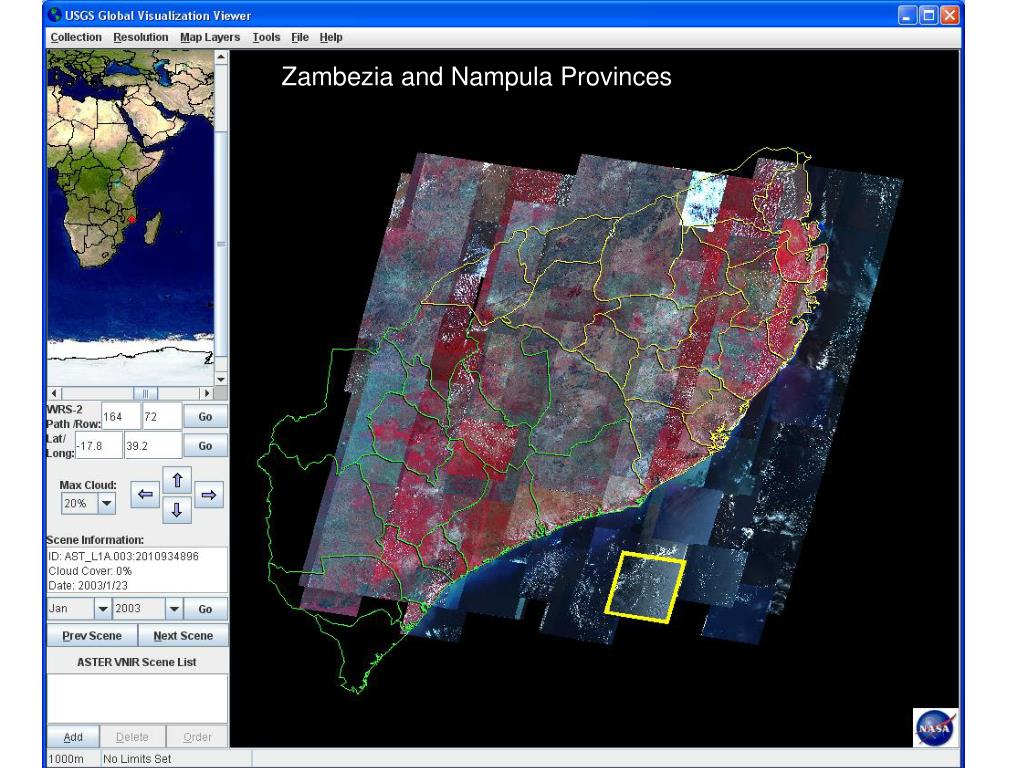Click the Date: 2003/1/23 text
Image resolution: width=1024 pixels, height=768 pixels.
pos(88,585)
